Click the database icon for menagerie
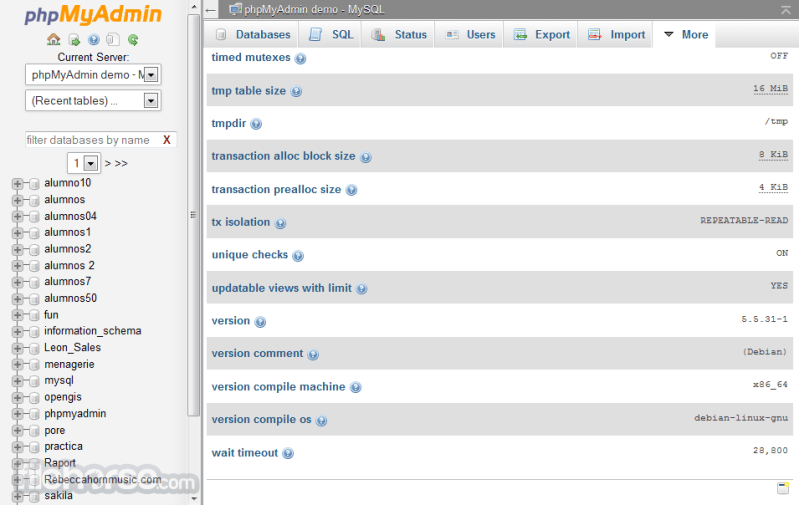 pos(34,364)
